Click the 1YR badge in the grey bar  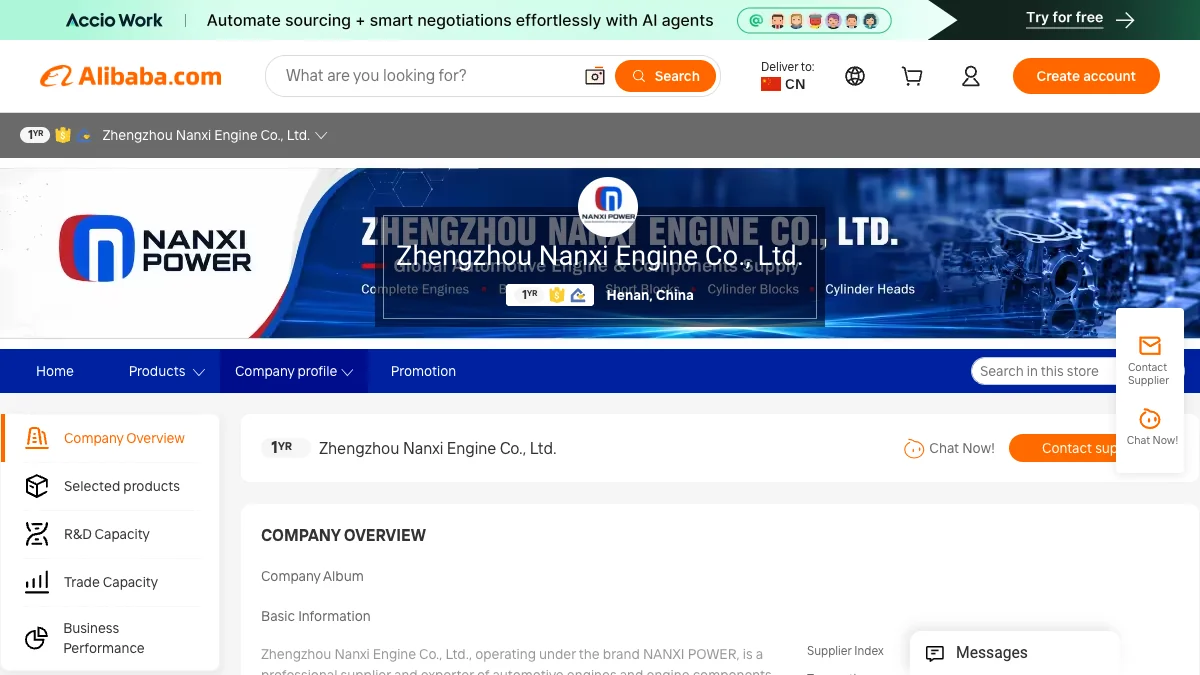pyautogui.click(x=35, y=135)
